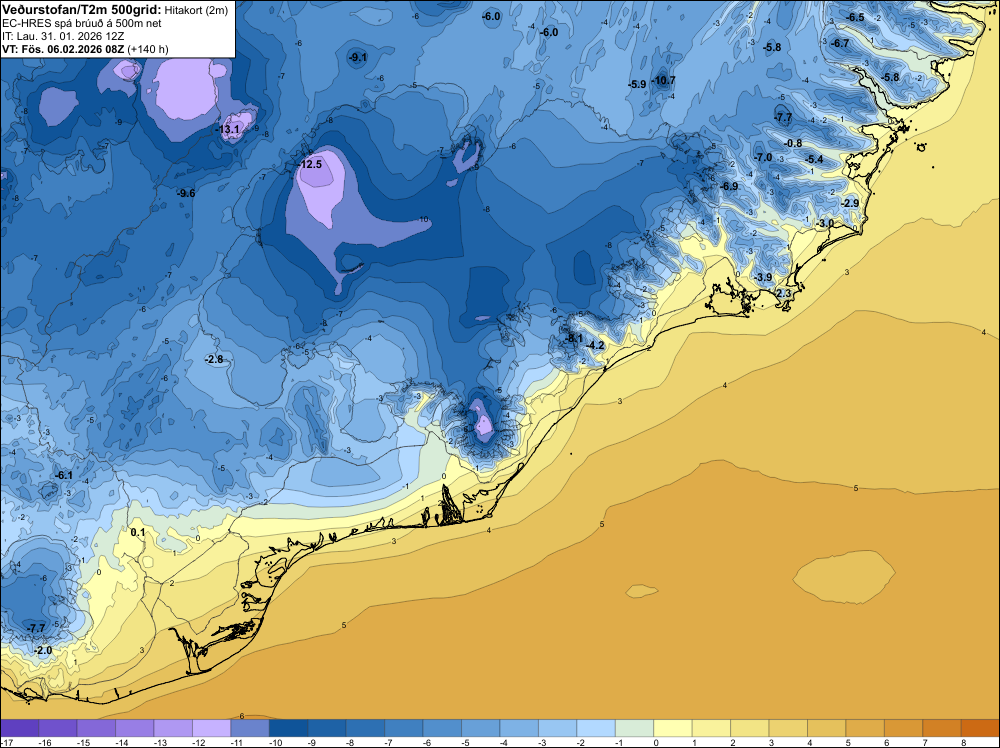
Task: Click the legend swatch between -17 and -16
Action: [20, 728]
